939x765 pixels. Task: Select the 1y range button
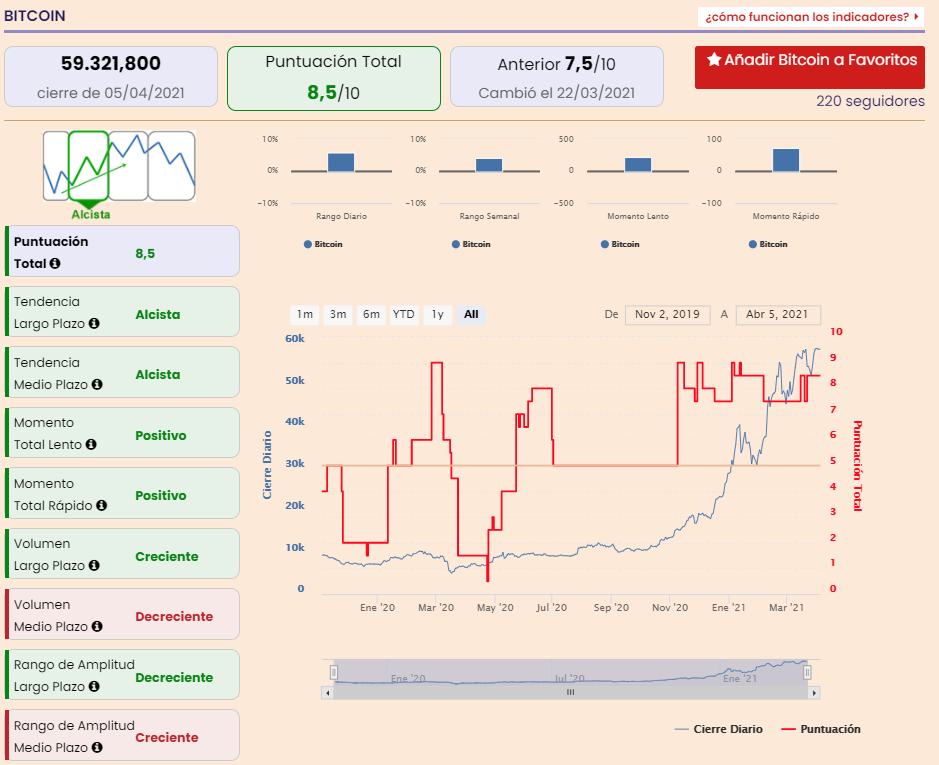click(x=438, y=315)
